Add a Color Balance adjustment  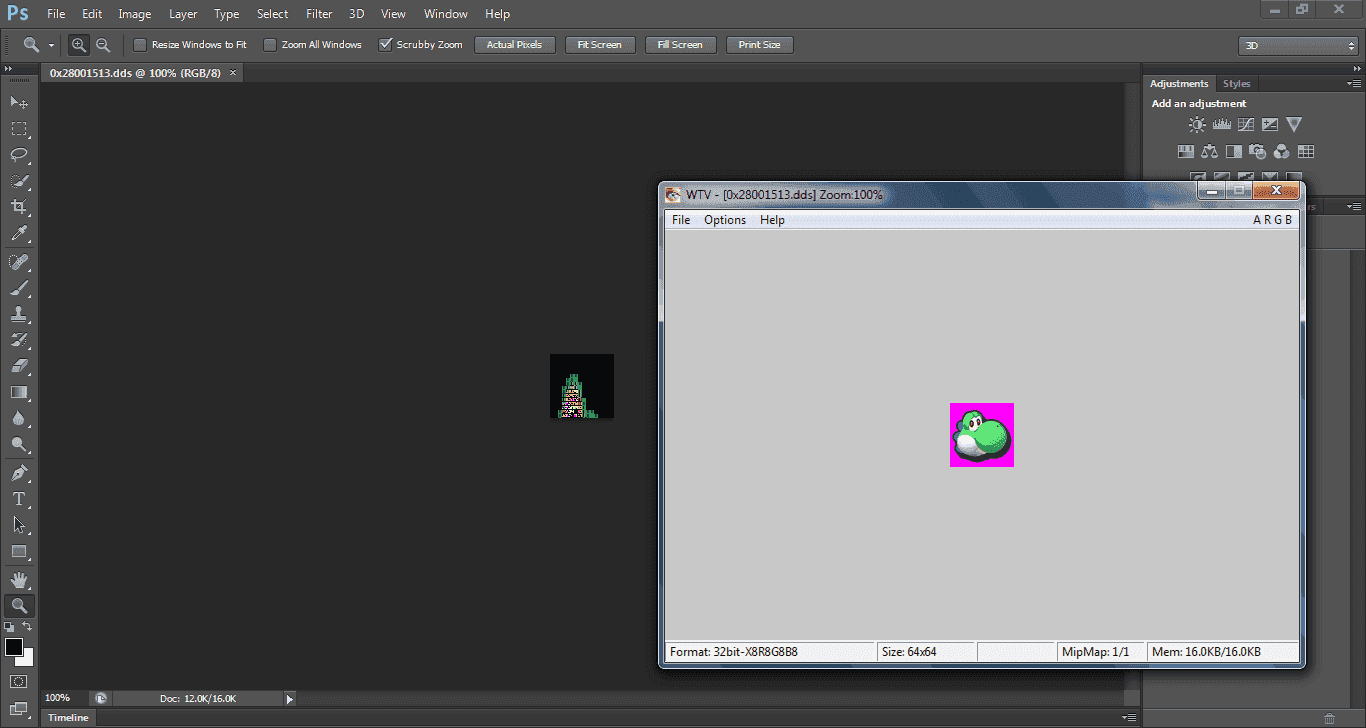[x=1210, y=152]
